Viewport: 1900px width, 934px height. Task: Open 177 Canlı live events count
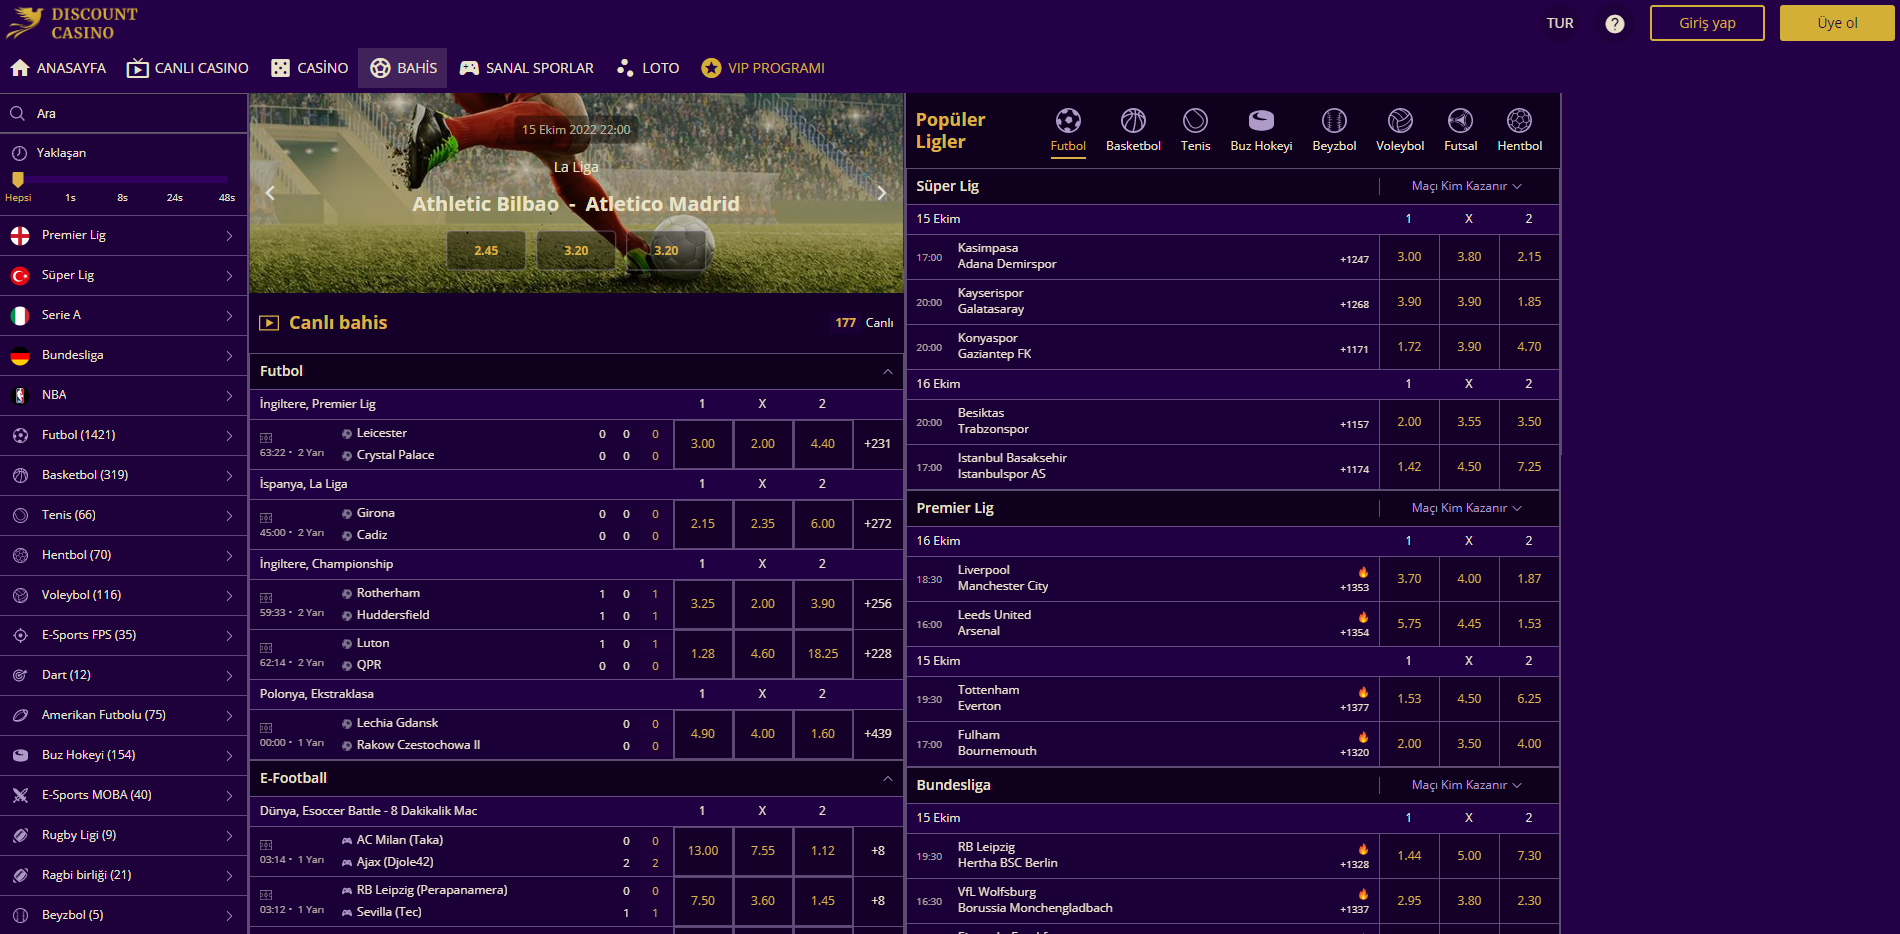[x=864, y=323]
